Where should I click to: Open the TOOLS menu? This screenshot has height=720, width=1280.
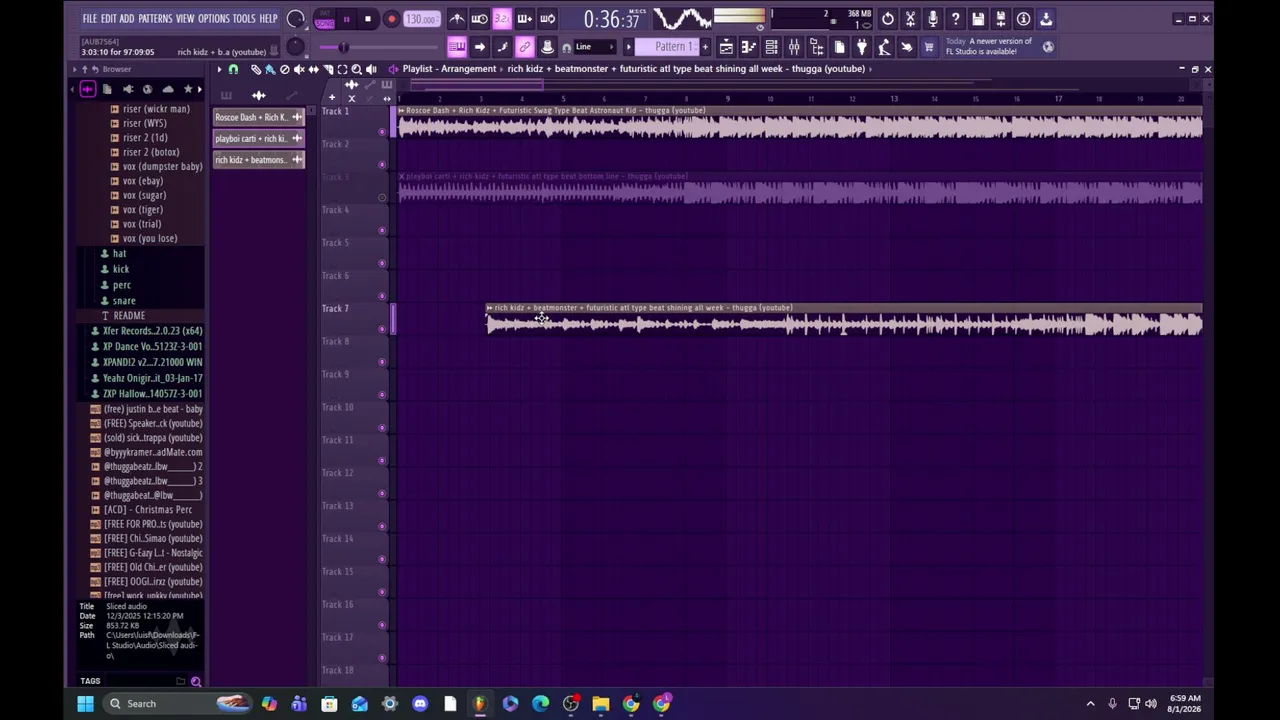click(244, 19)
